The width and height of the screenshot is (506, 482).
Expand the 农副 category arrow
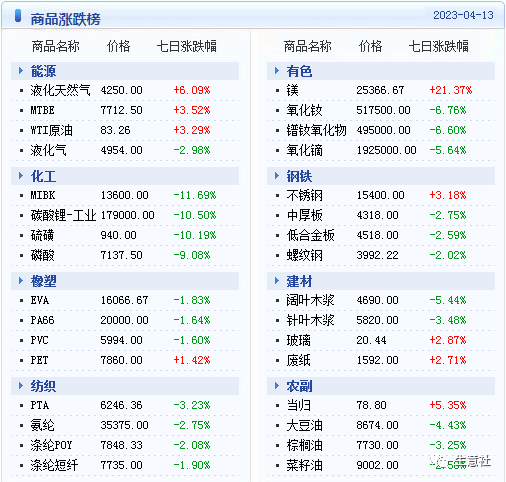point(277,386)
